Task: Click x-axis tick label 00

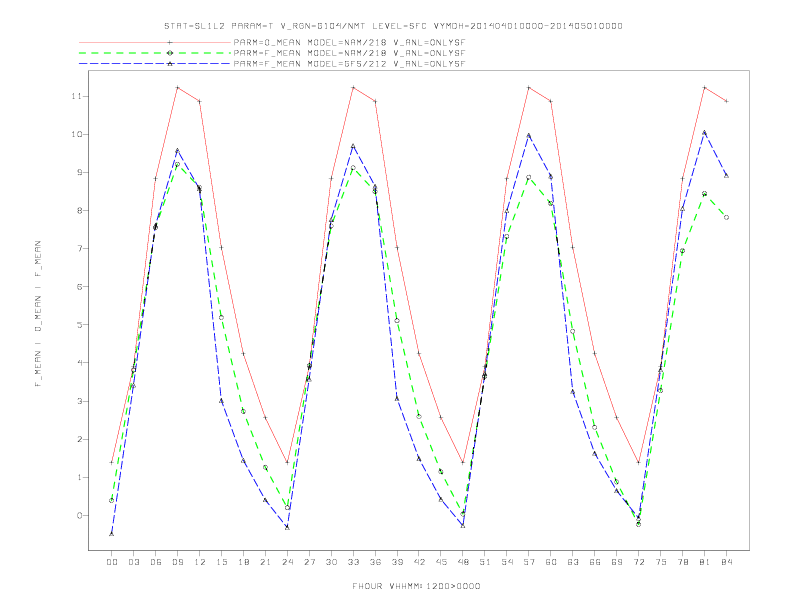Action: (112, 562)
